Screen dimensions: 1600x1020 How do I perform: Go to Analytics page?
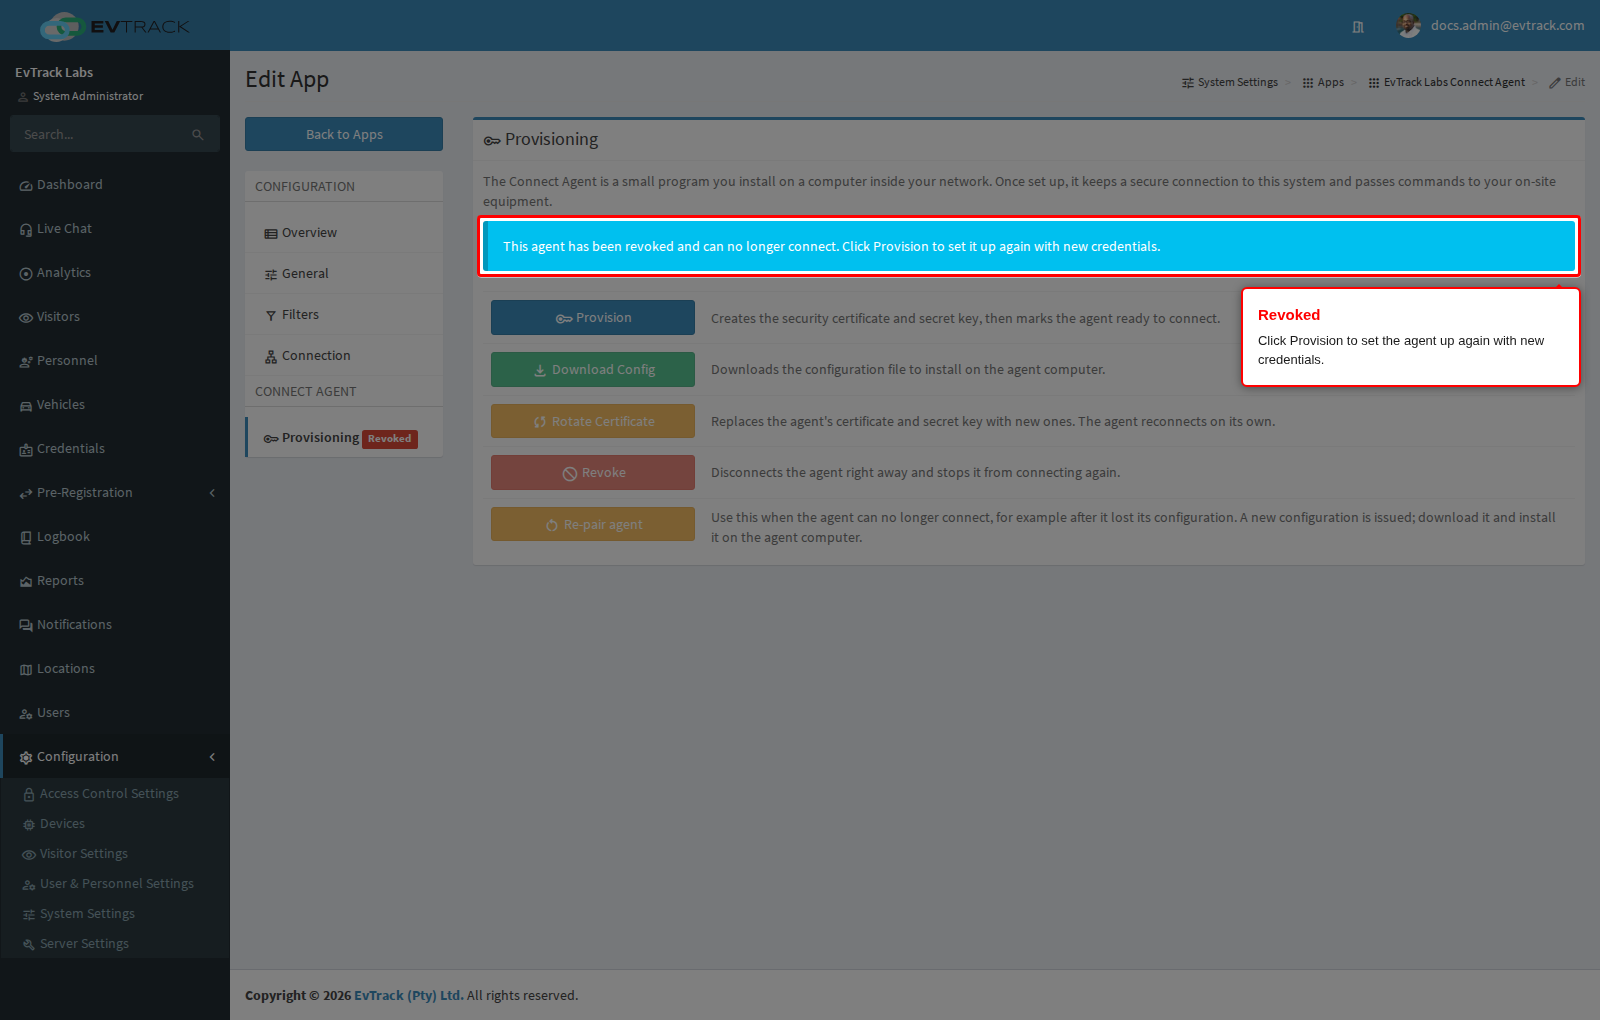(x=115, y=273)
